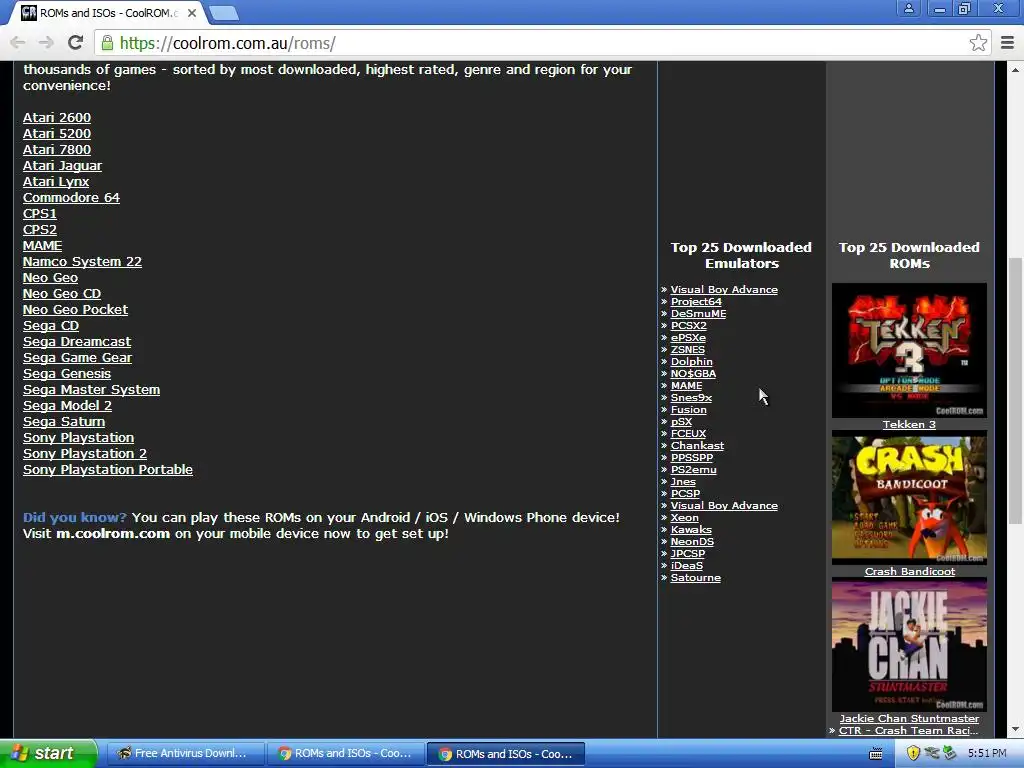Open the Sega Saturn link
Viewport: 1024px width, 768px height.
click(x=64, y=421)
